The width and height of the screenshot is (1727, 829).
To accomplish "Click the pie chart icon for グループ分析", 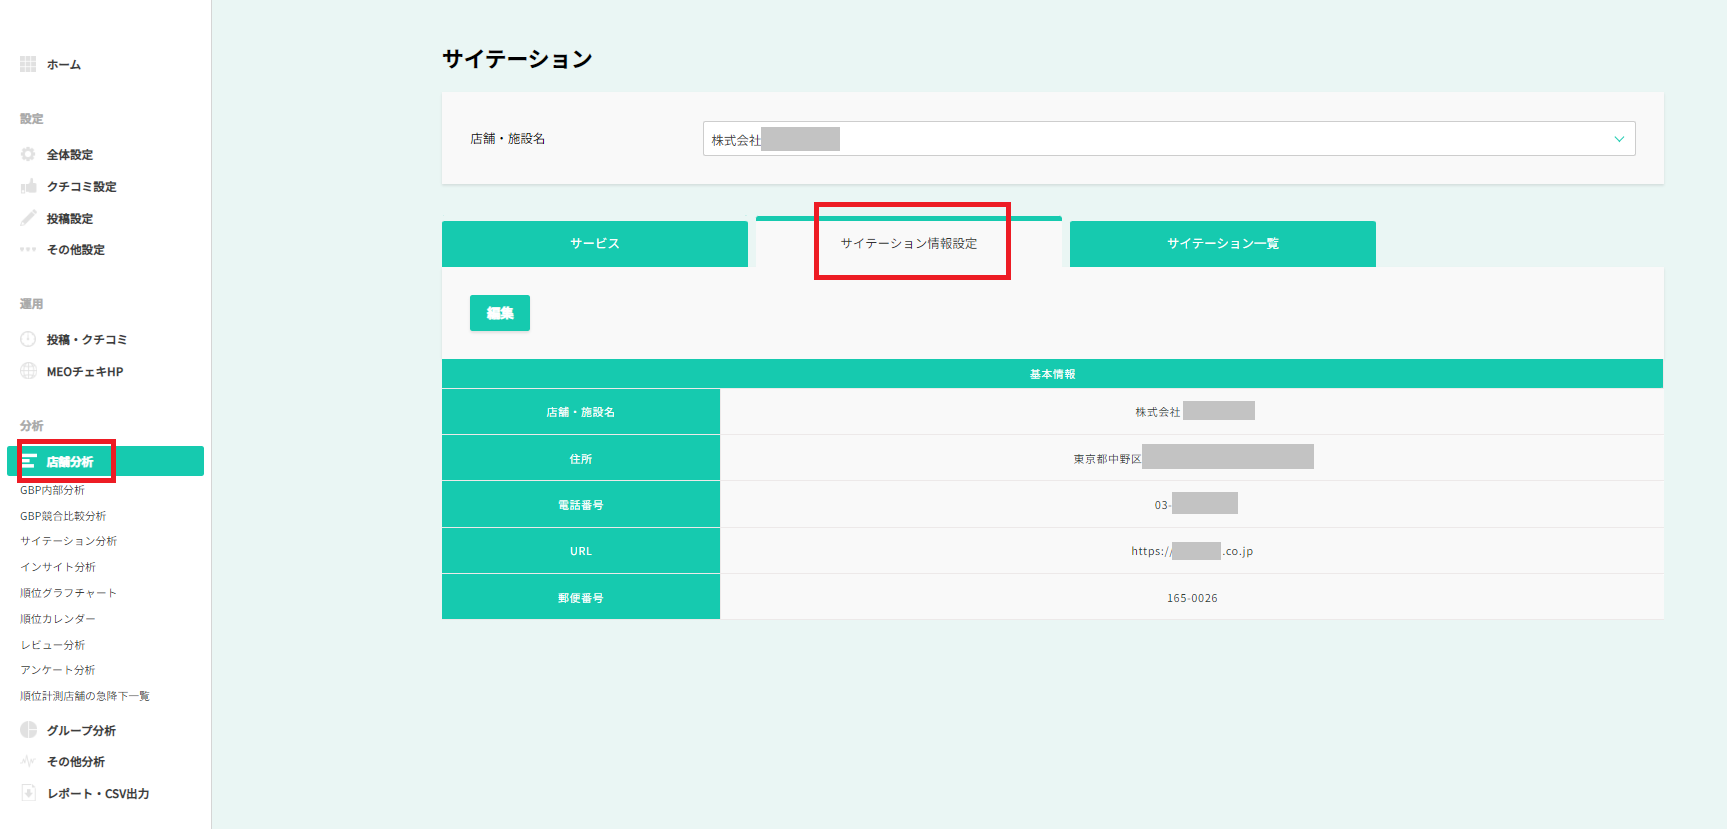I will [x=28, y=730].
